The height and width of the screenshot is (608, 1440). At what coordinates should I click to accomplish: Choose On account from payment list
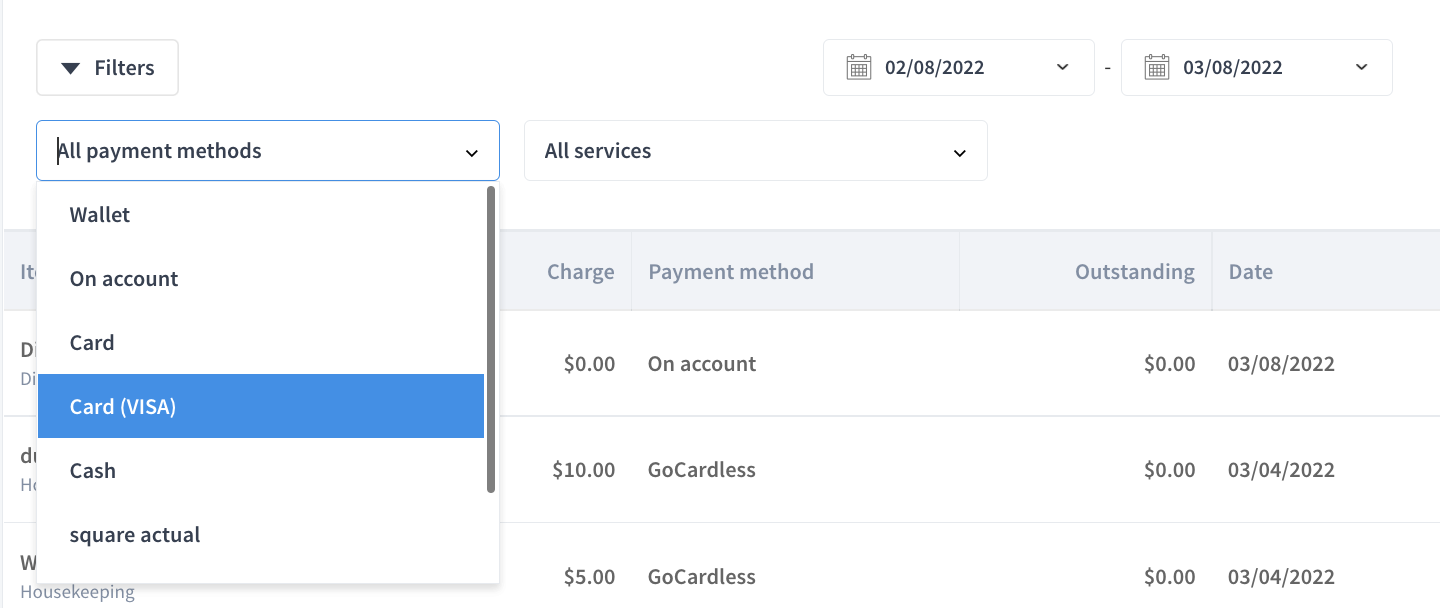click(261, 278)
